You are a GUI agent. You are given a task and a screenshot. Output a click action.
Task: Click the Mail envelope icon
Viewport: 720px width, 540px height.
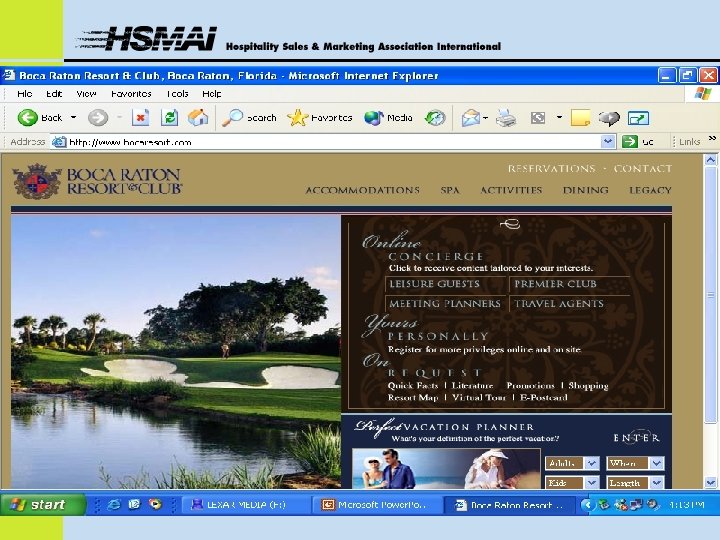click(x=471, y=118)
